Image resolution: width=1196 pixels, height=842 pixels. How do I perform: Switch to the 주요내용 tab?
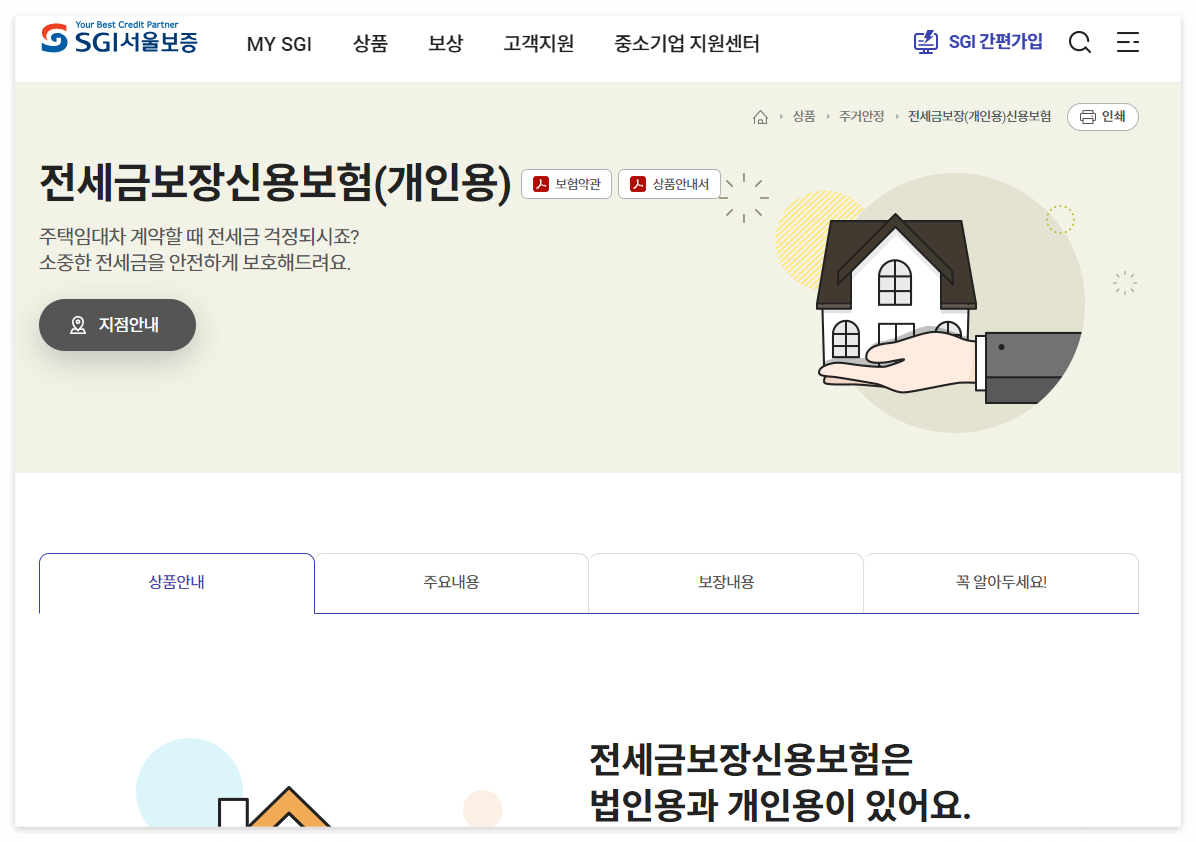coord(452,583)
